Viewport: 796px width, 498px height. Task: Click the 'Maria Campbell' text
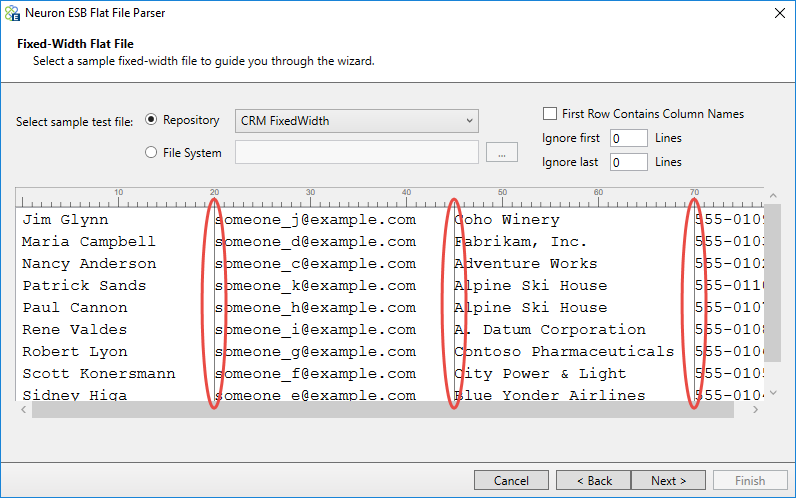point(89,242)
